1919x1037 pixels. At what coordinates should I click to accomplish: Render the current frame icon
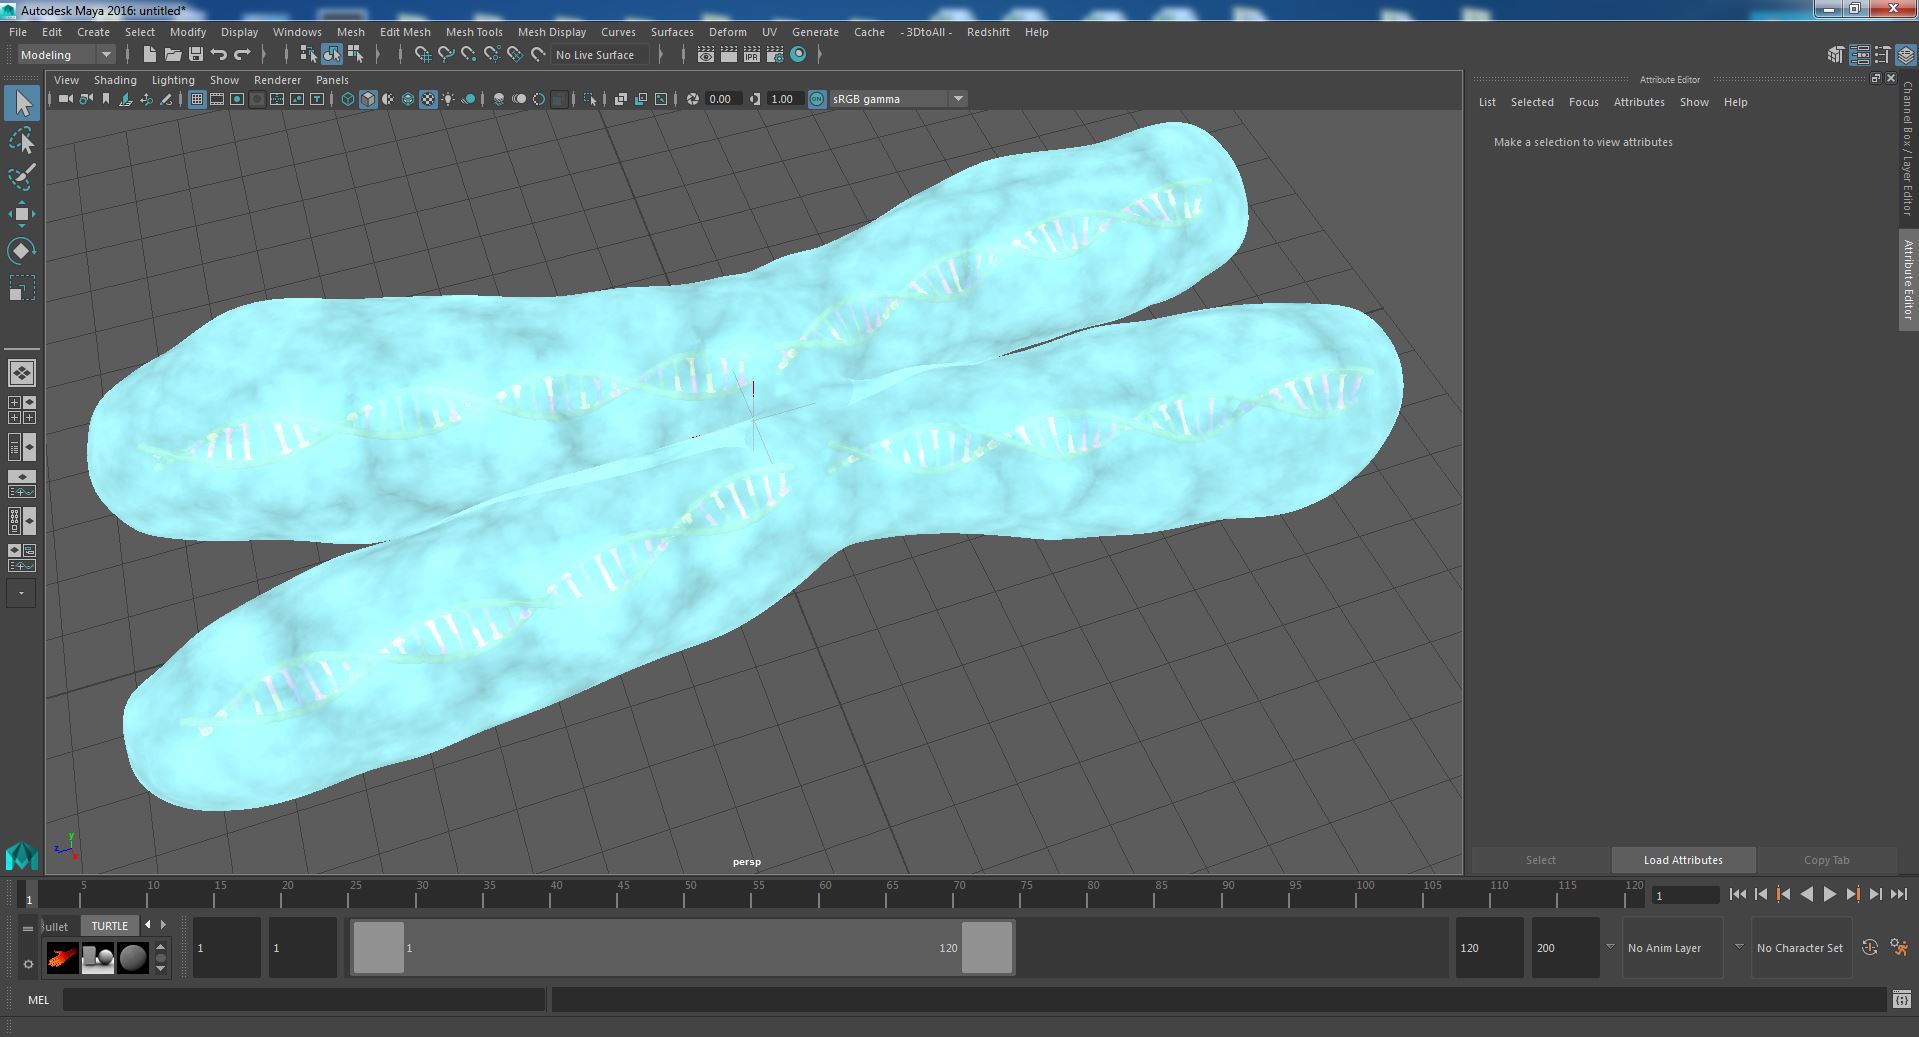click(x=729, y=55)
